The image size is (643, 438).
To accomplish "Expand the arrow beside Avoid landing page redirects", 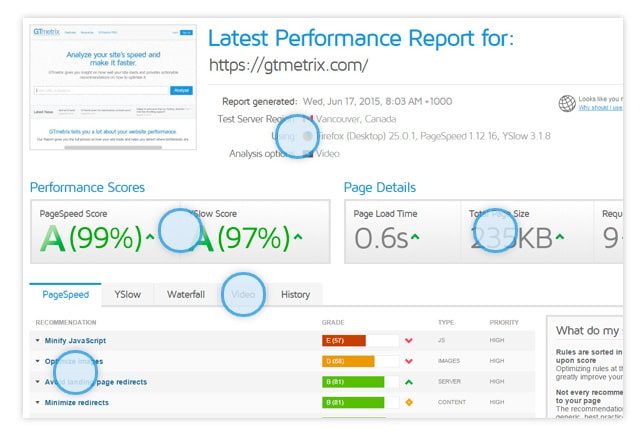I will [x=38, y=381].
